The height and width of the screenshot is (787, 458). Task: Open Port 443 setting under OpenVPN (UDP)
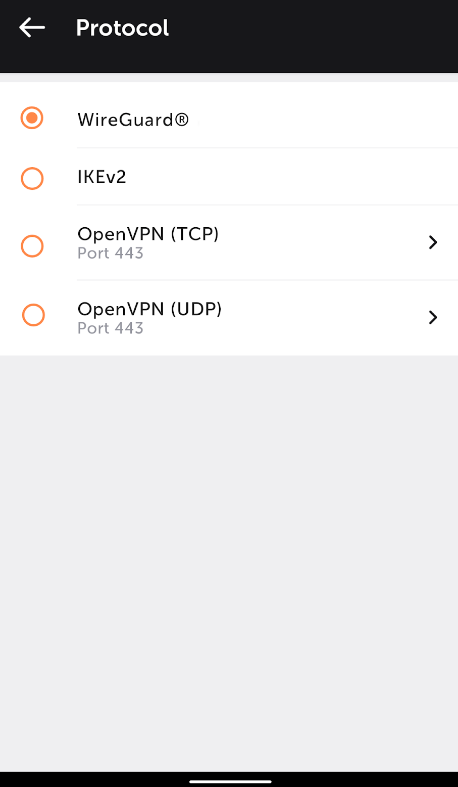click(x=110, y=328)
